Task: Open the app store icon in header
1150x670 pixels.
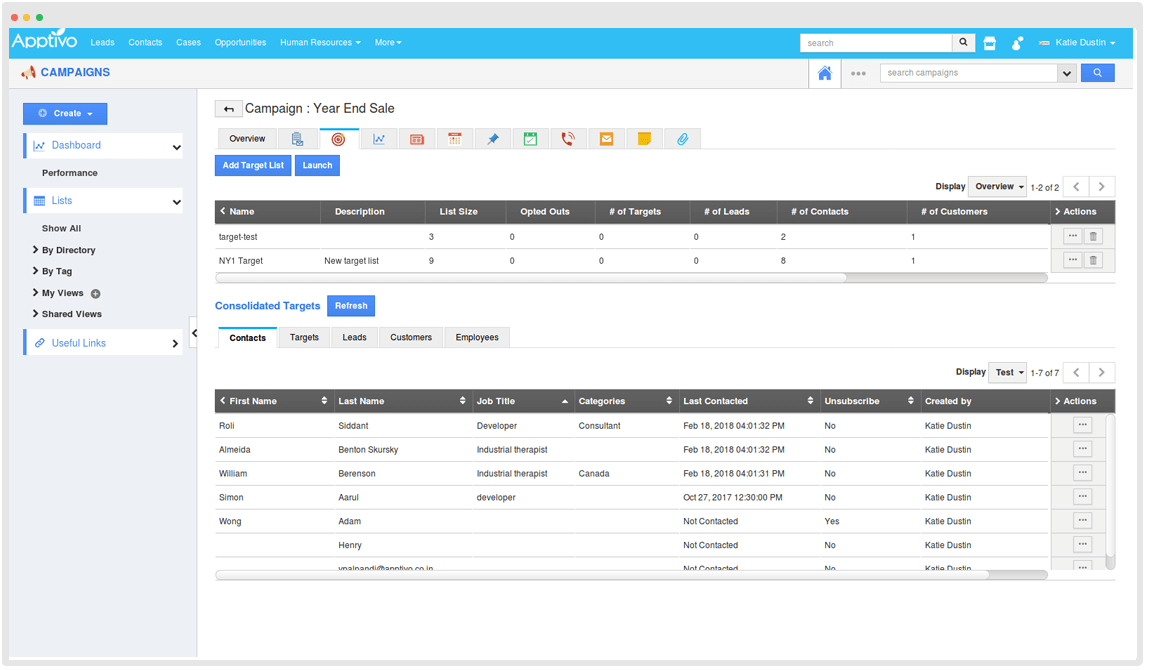Action: [x=990, y=43]
